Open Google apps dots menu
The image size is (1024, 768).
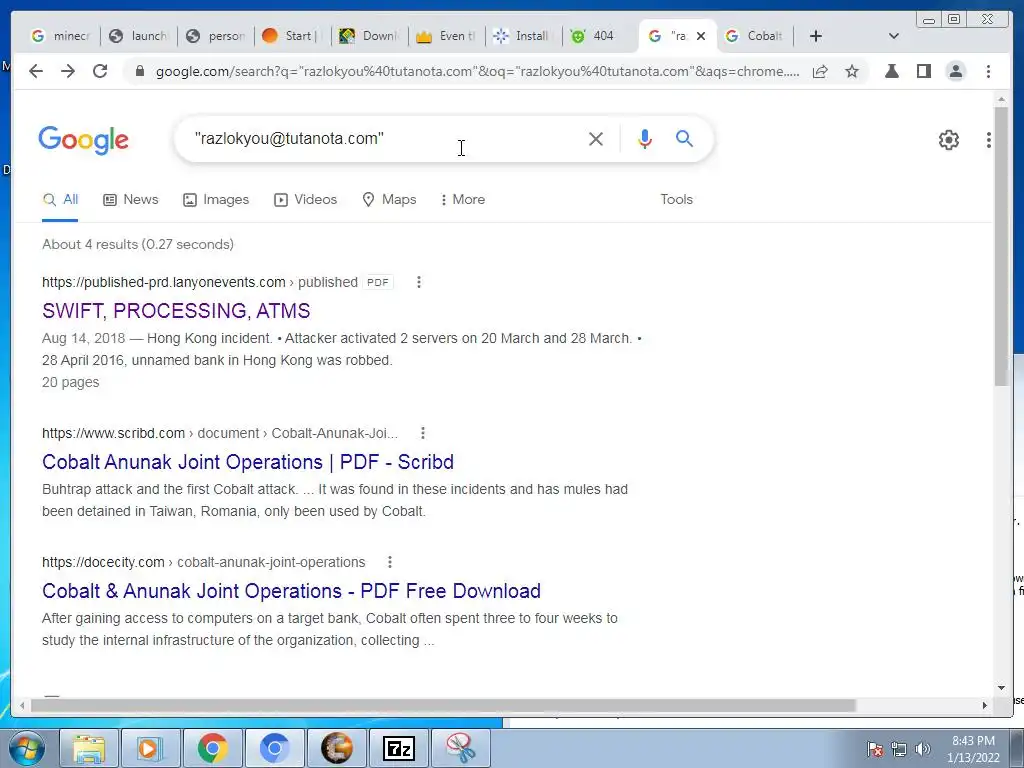tap(989, 140)
